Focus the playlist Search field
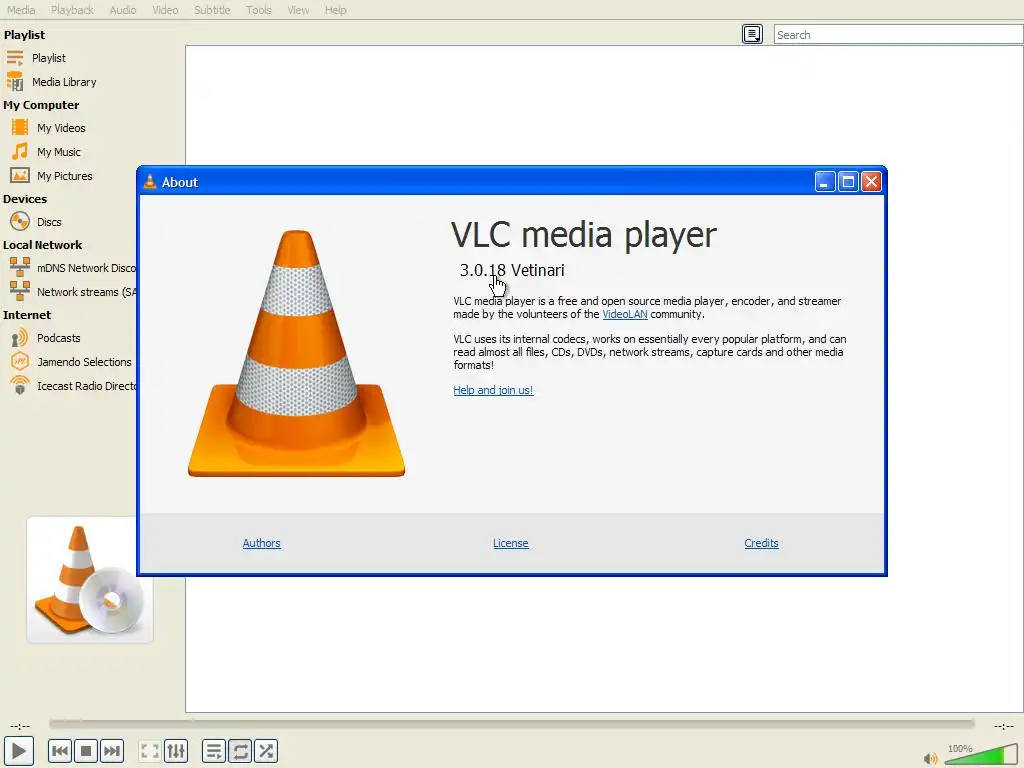 [899, 35]
